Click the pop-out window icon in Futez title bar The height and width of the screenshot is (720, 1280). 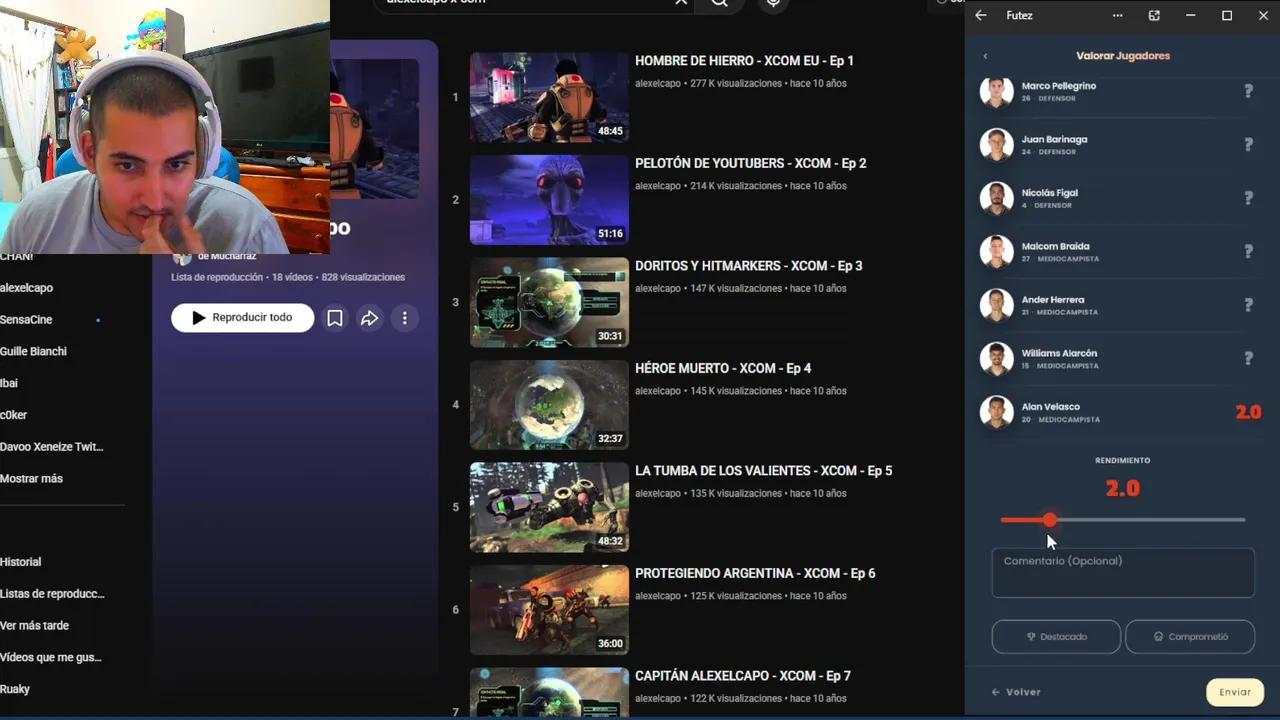(x=1154, y=16)
